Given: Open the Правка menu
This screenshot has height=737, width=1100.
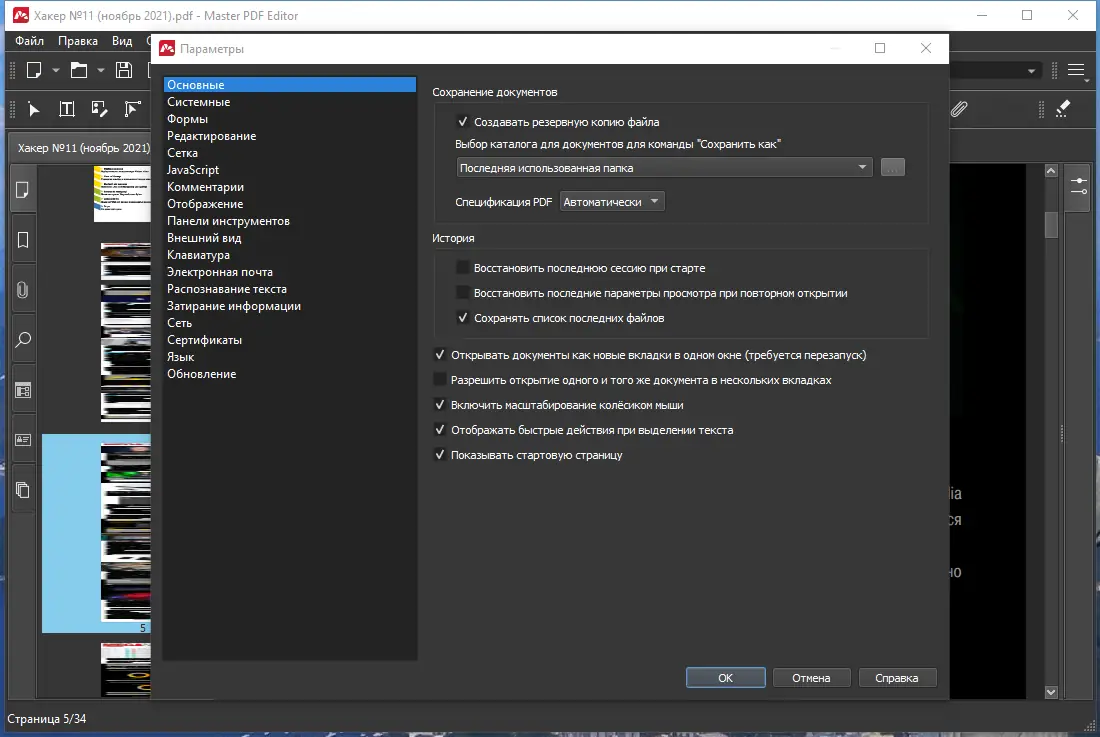Looking at the screenshot, I should 78,41.
